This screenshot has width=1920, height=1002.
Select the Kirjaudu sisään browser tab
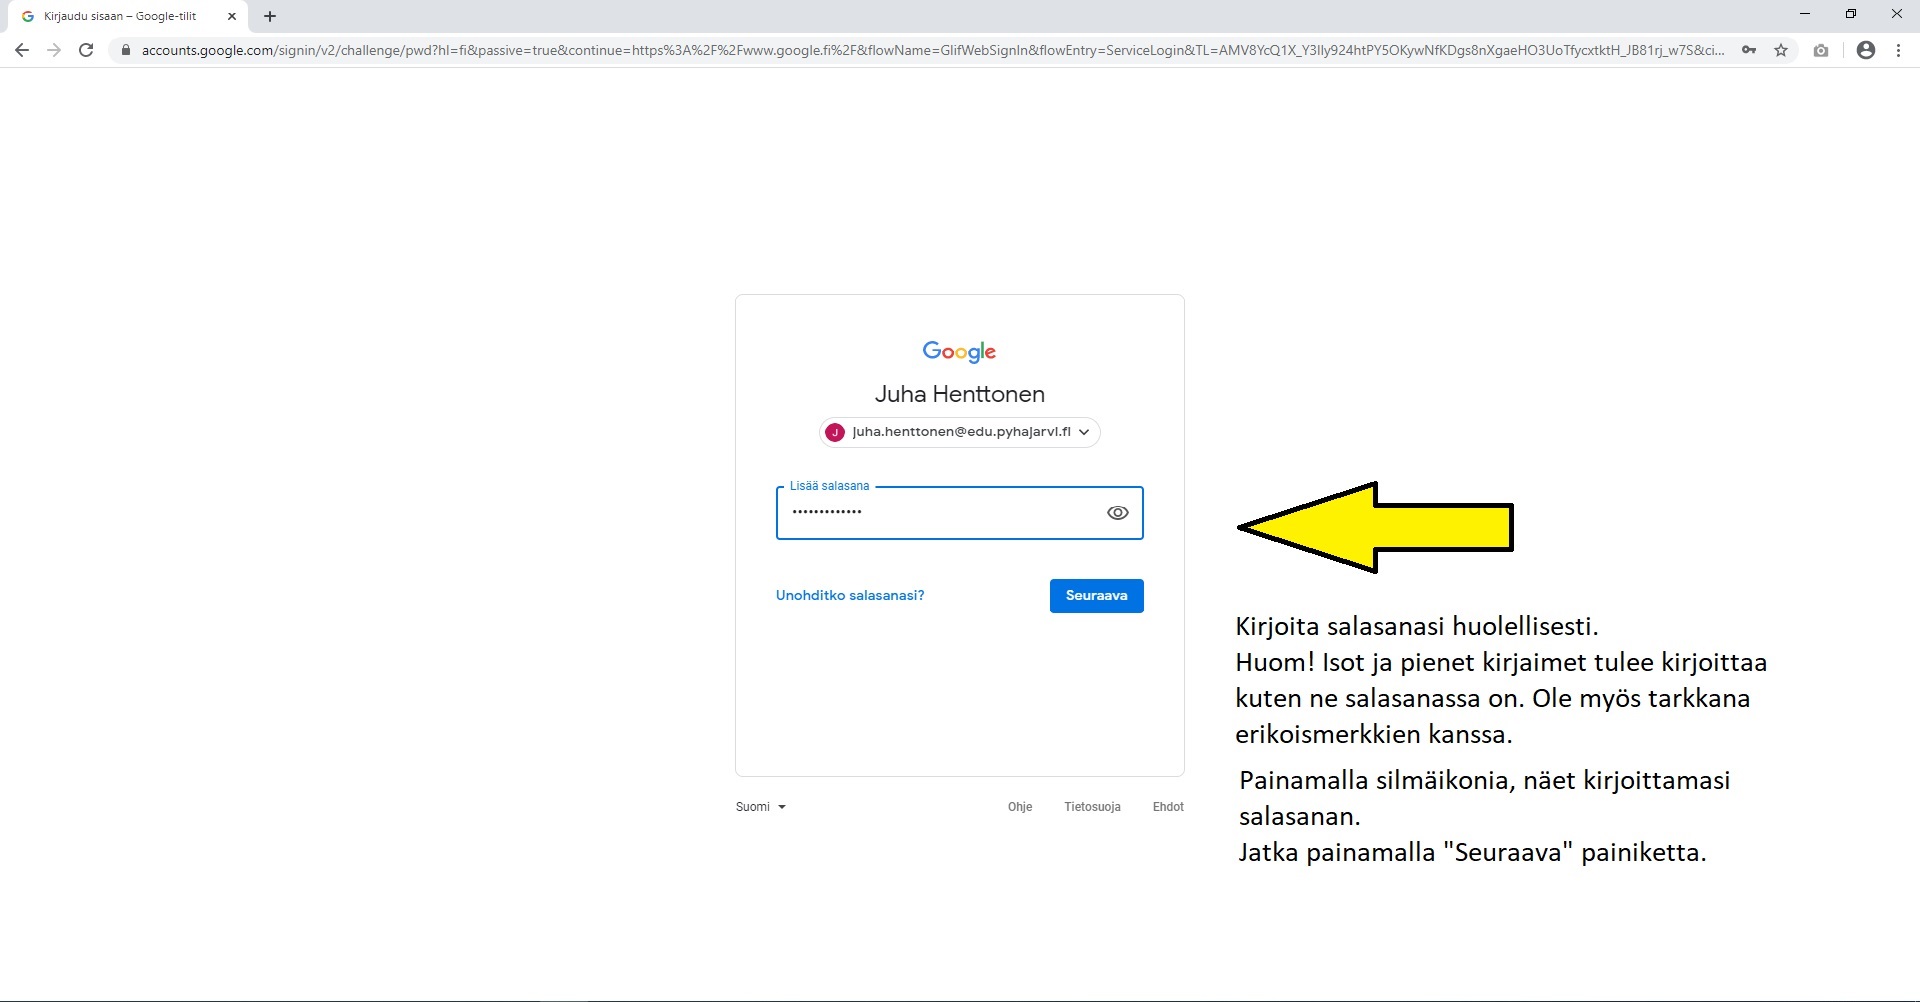pos(120,16)
